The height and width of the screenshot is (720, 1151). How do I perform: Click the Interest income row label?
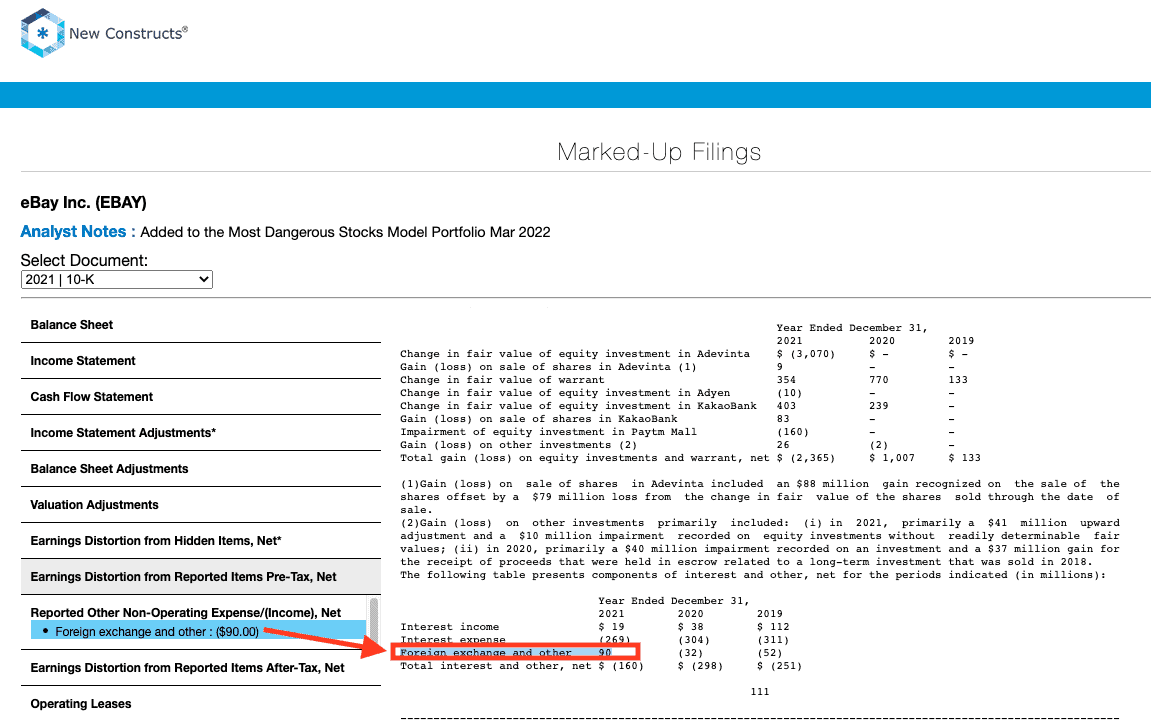pyautogui.click(x=449, y=627)
